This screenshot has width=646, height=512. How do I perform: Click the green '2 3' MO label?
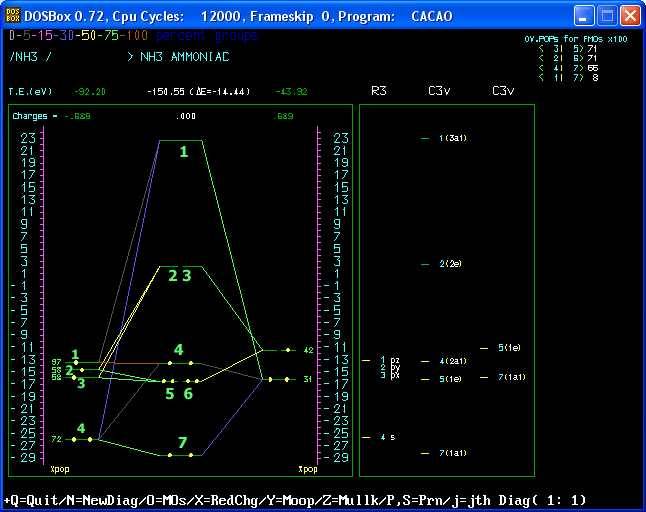coord(180,276)
